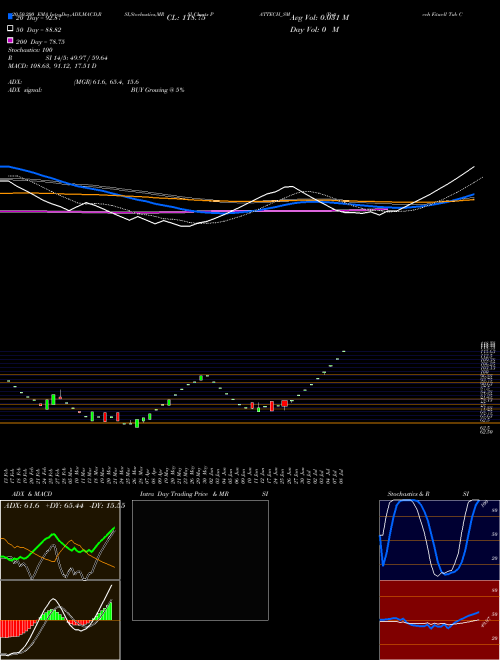Click the white 50 Day EMA legend swatch

tap(10, 29)
